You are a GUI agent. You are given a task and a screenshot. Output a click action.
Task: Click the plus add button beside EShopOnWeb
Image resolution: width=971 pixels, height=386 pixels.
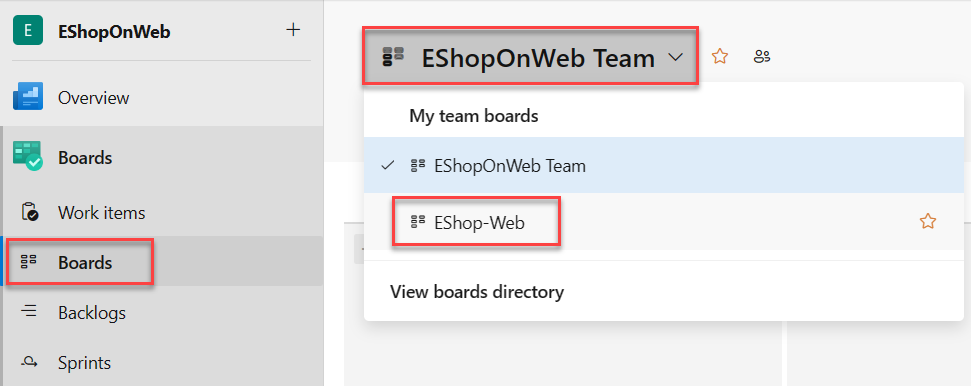[293, 29]
